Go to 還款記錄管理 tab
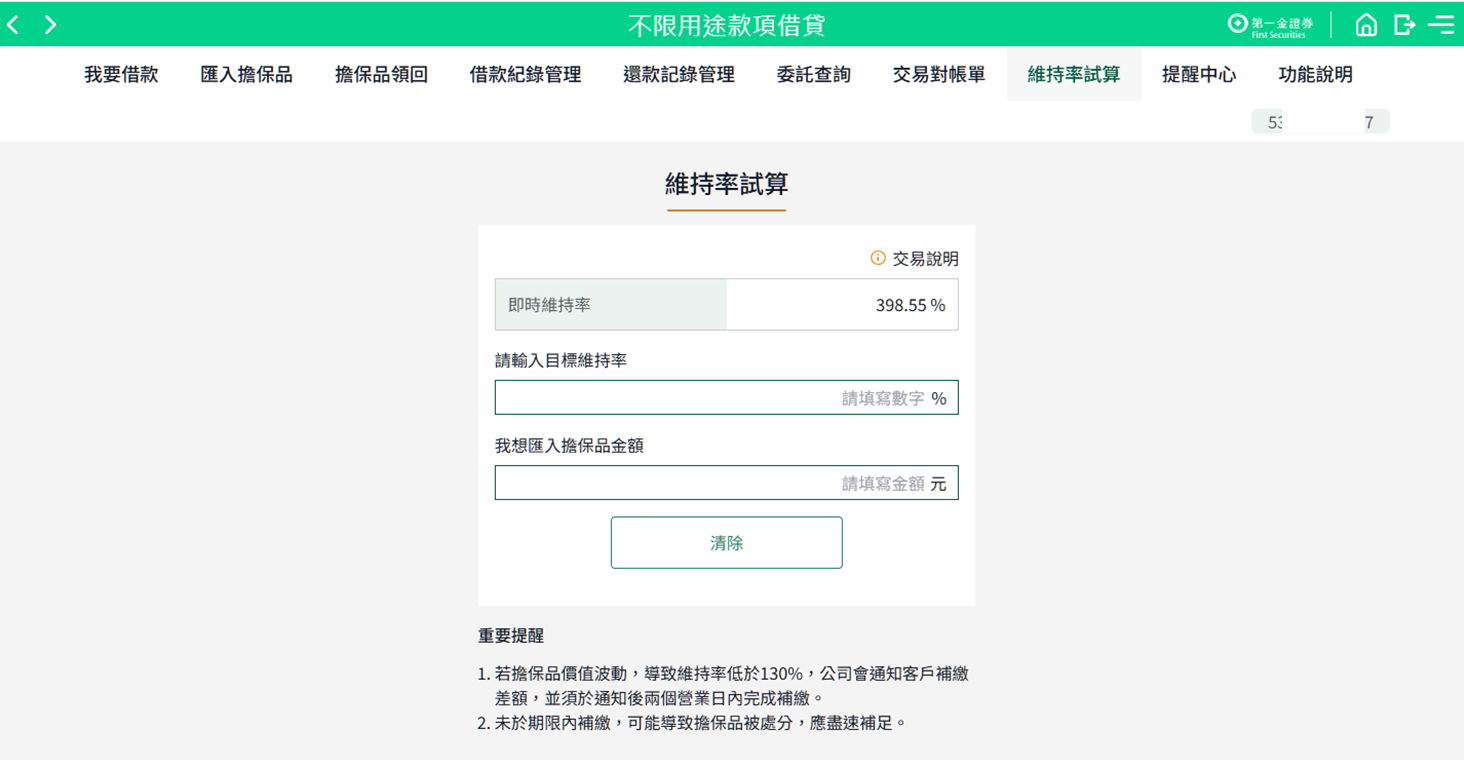1464x760 pixels. tap(679, 75)
